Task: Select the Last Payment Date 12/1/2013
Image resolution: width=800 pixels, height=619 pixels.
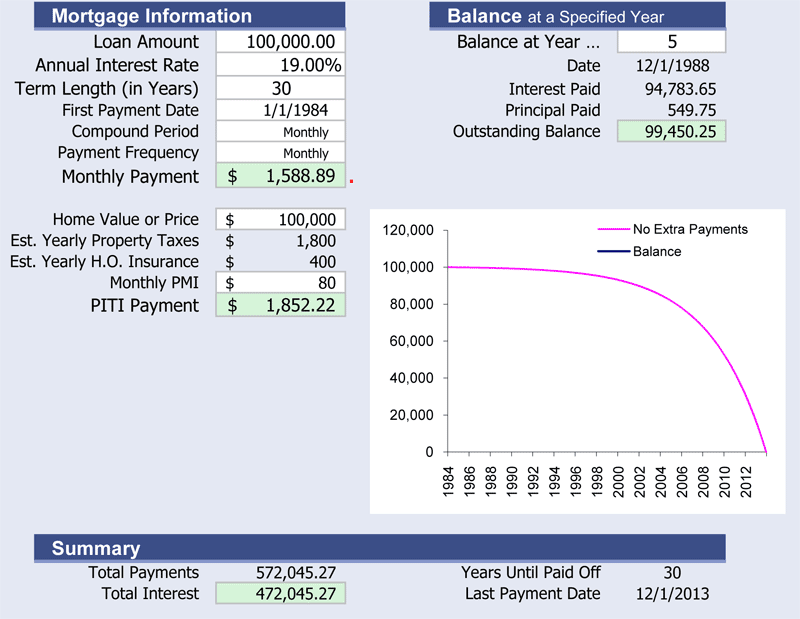Action: pyautogui.click(x=672, y=594)
